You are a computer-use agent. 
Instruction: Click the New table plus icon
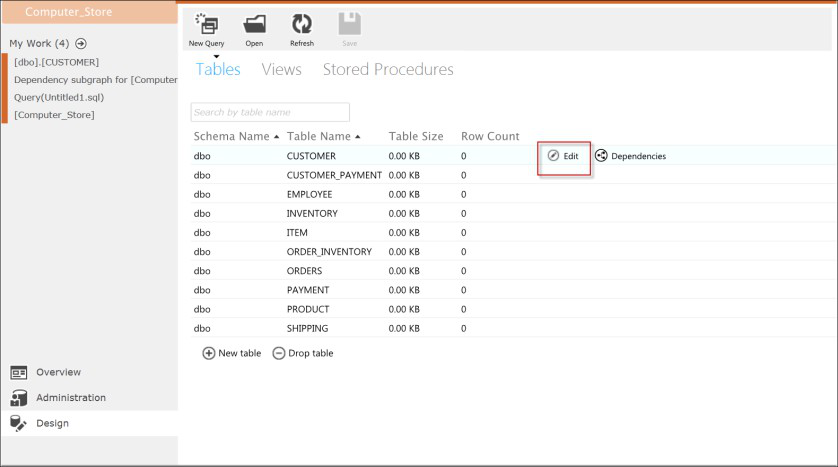point(209,353)
